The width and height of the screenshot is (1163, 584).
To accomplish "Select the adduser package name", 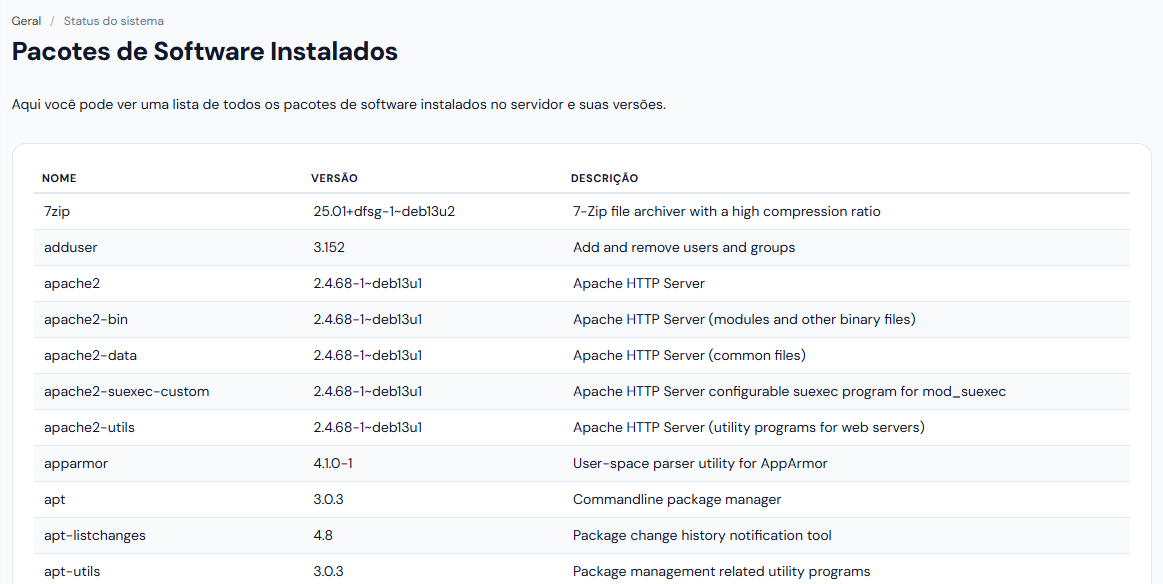I will (70, 247).
